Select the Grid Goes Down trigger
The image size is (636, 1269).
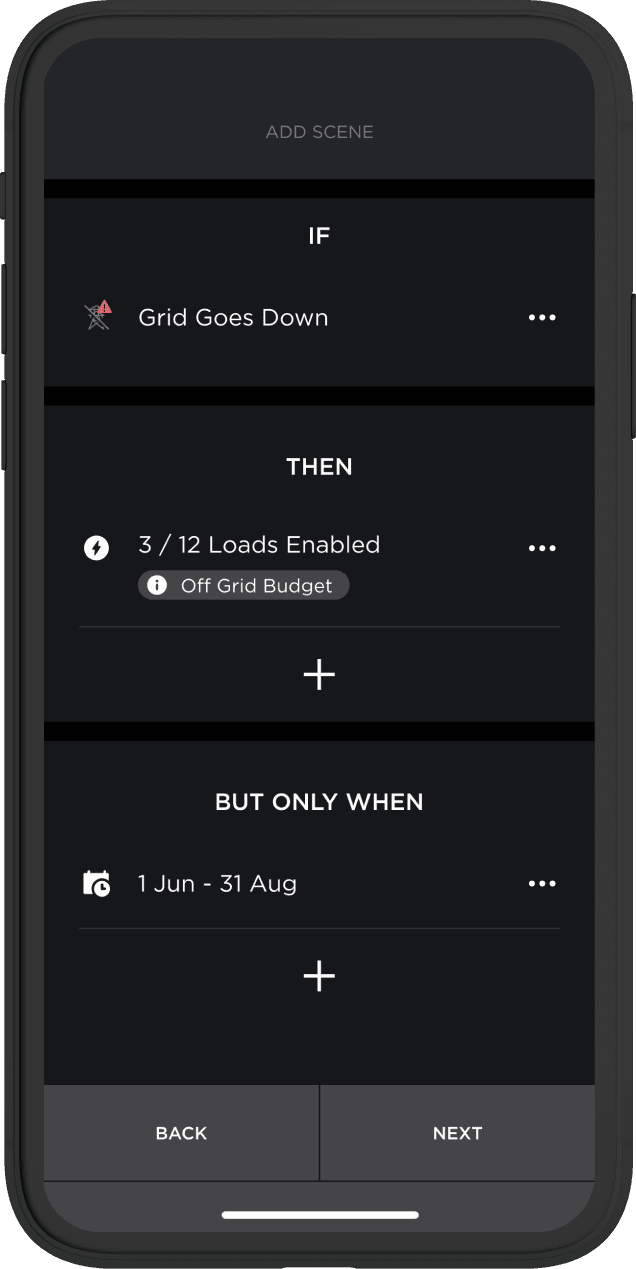tap(233, 318)
